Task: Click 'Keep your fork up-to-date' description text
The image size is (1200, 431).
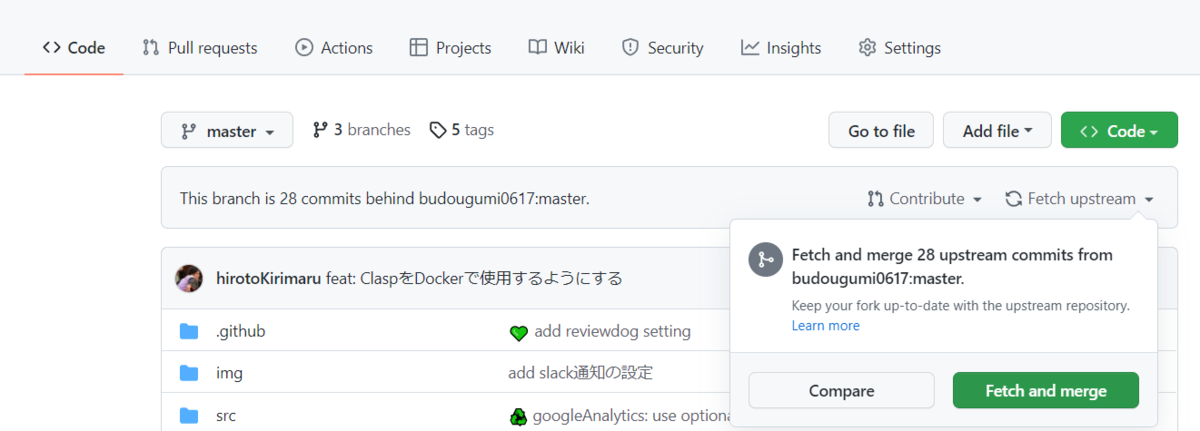Action: pos(960,306)
